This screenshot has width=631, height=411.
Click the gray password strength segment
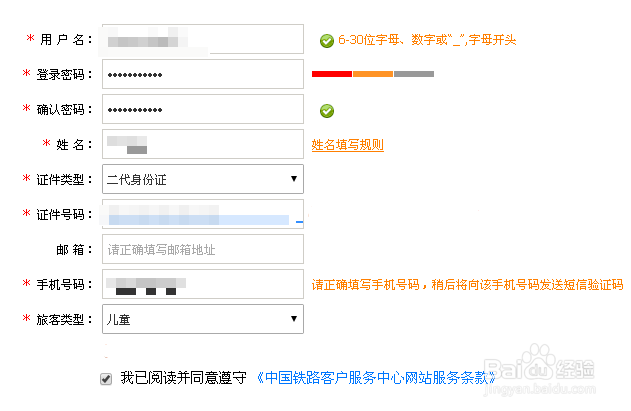tap(414, 74)
